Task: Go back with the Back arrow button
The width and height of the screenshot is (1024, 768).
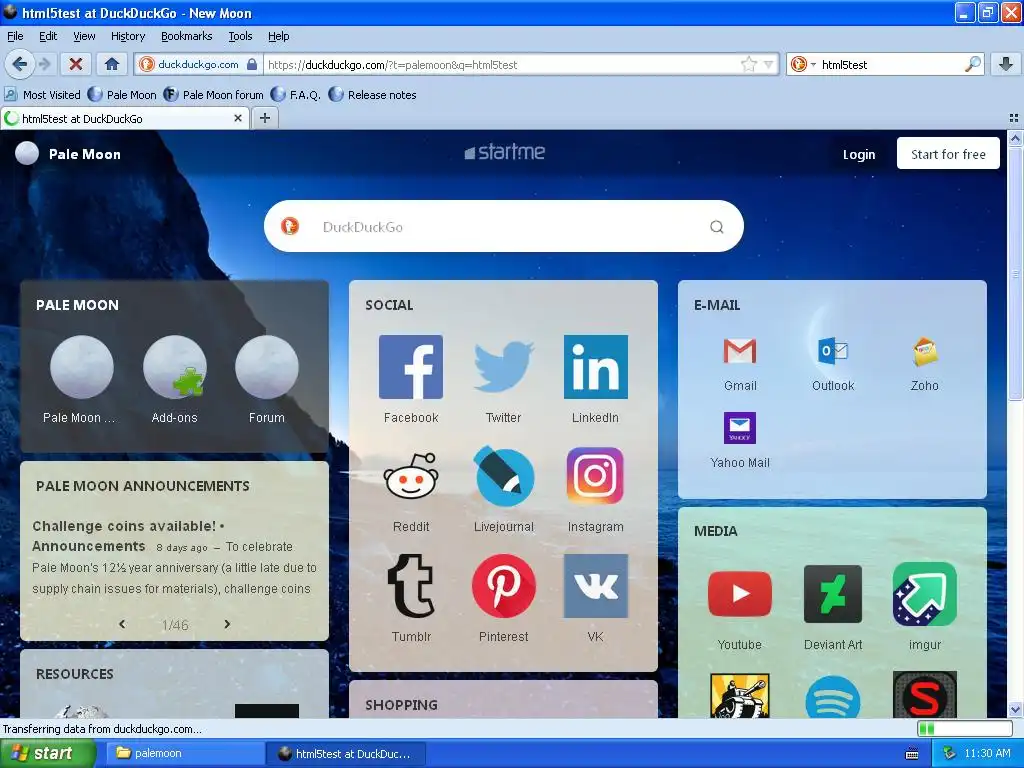Action: click(20, 64)
